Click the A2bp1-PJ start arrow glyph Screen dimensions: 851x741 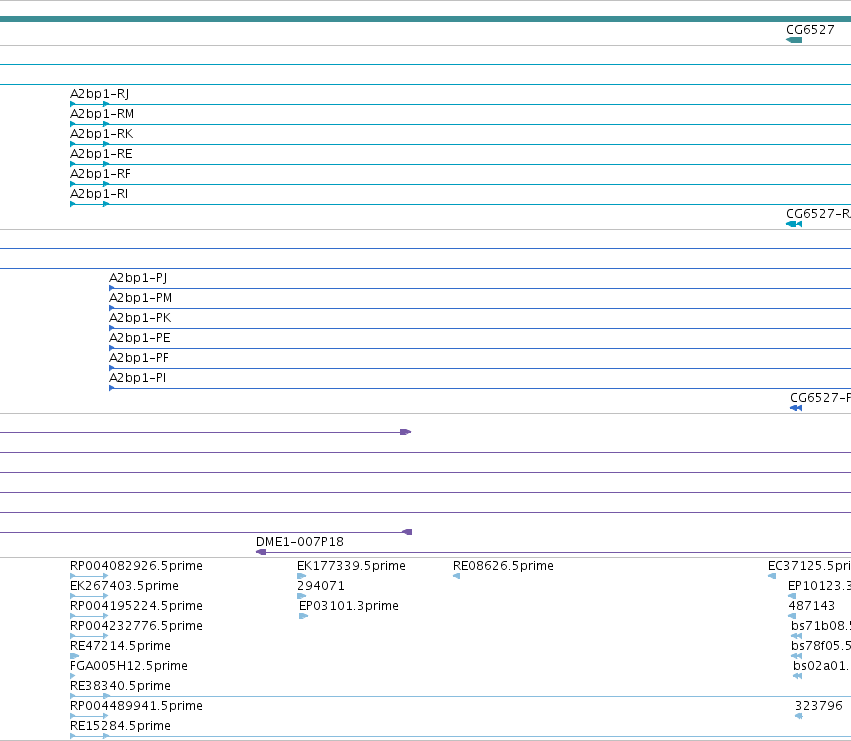111,288
